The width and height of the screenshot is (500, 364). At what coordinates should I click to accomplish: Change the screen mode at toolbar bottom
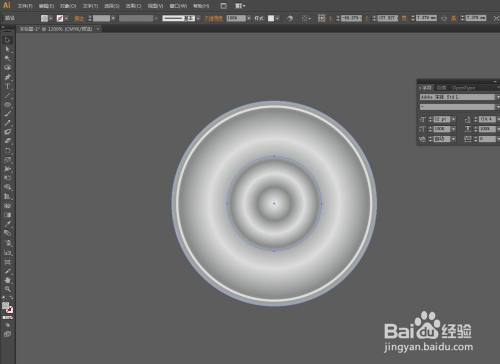click(7, 334)
